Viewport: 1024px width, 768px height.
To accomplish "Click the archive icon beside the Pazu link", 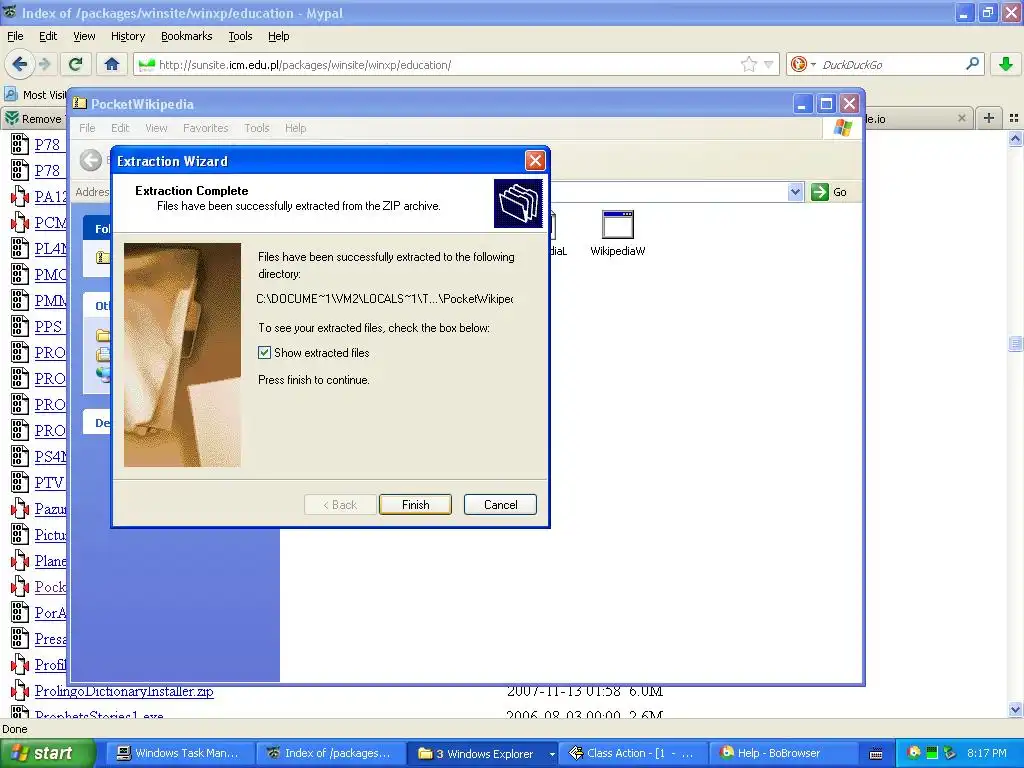I will click(20, 509).
